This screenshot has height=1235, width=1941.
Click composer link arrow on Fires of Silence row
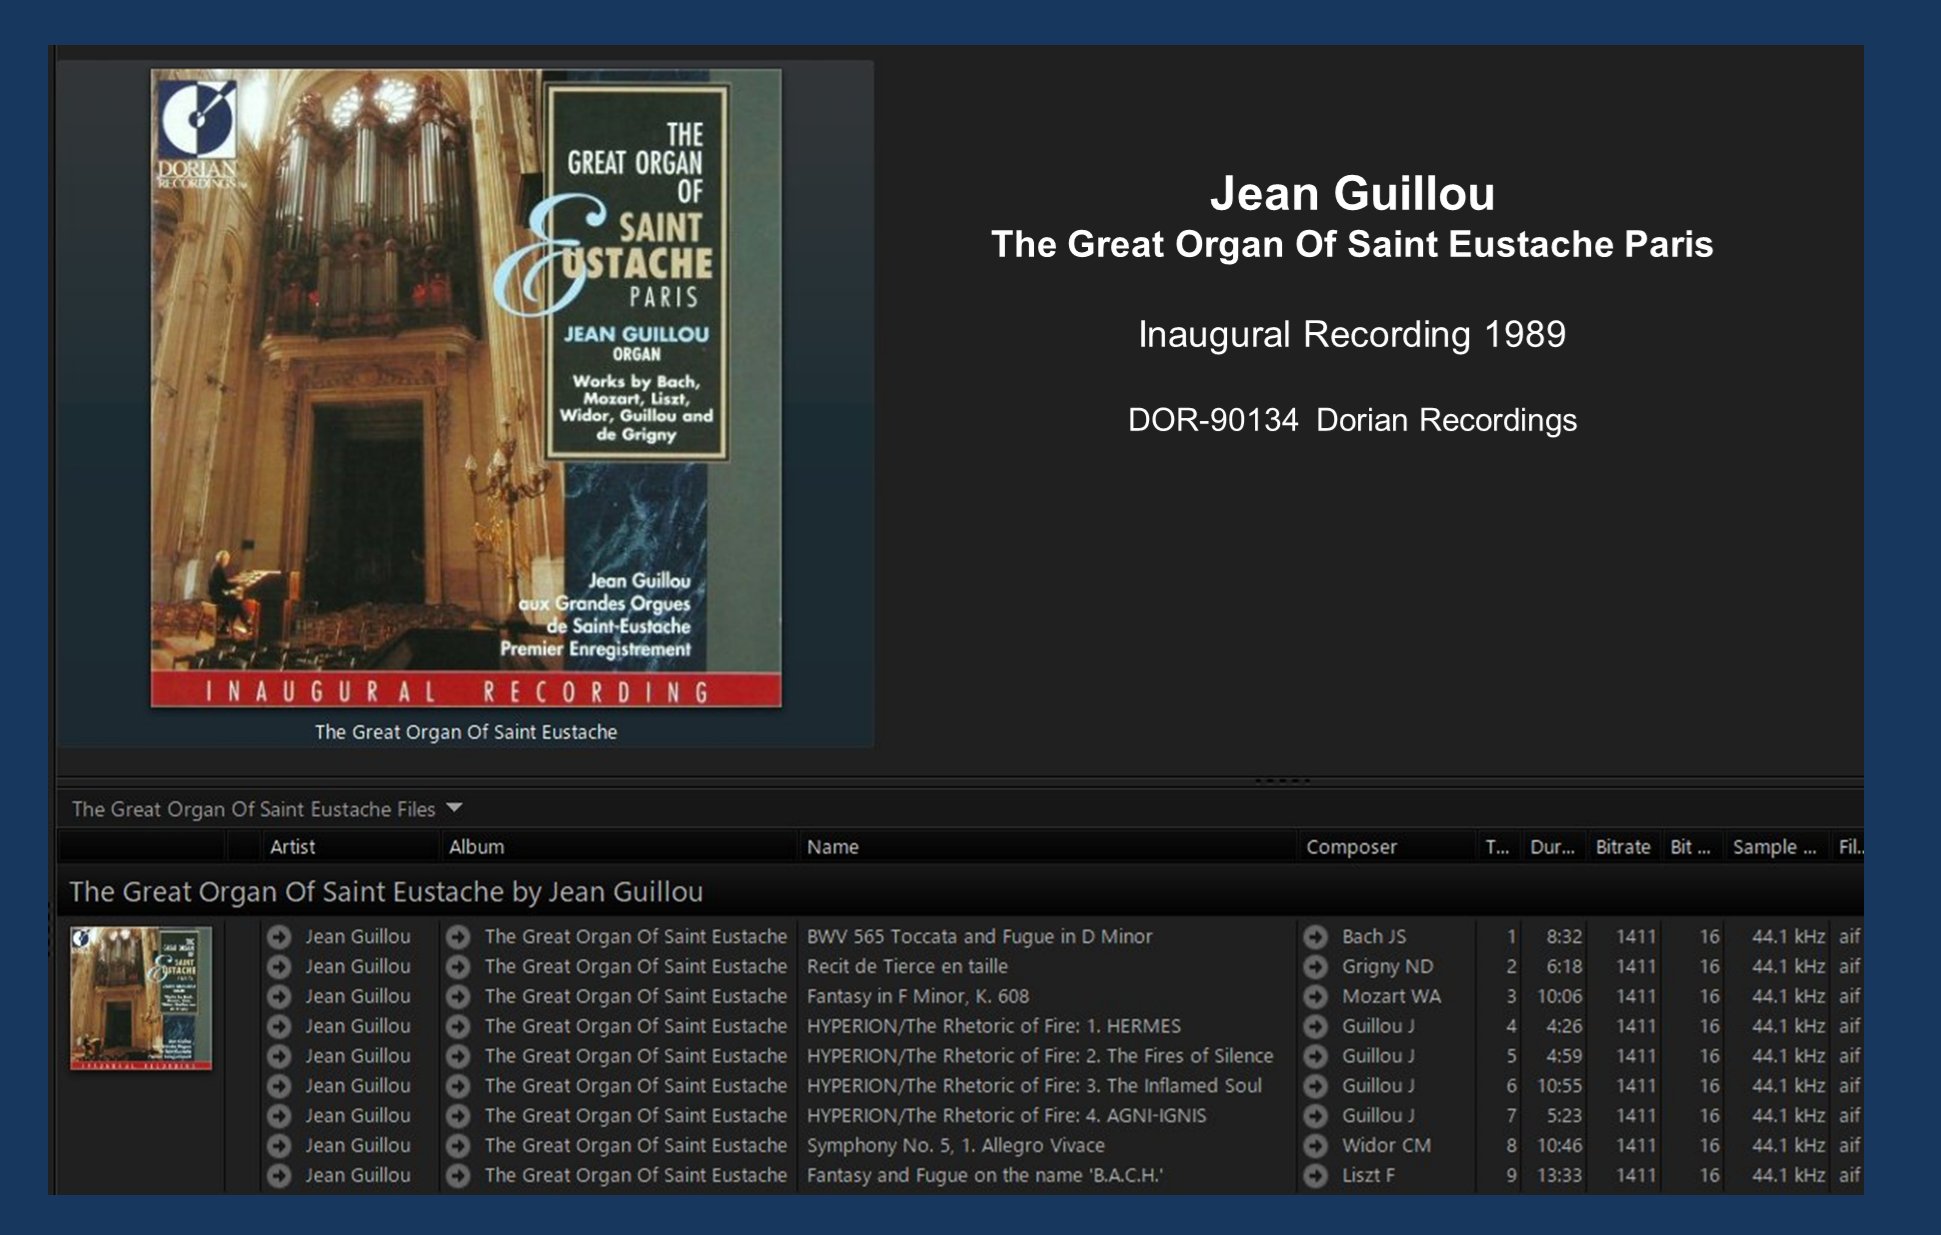coord(1315,1056)
